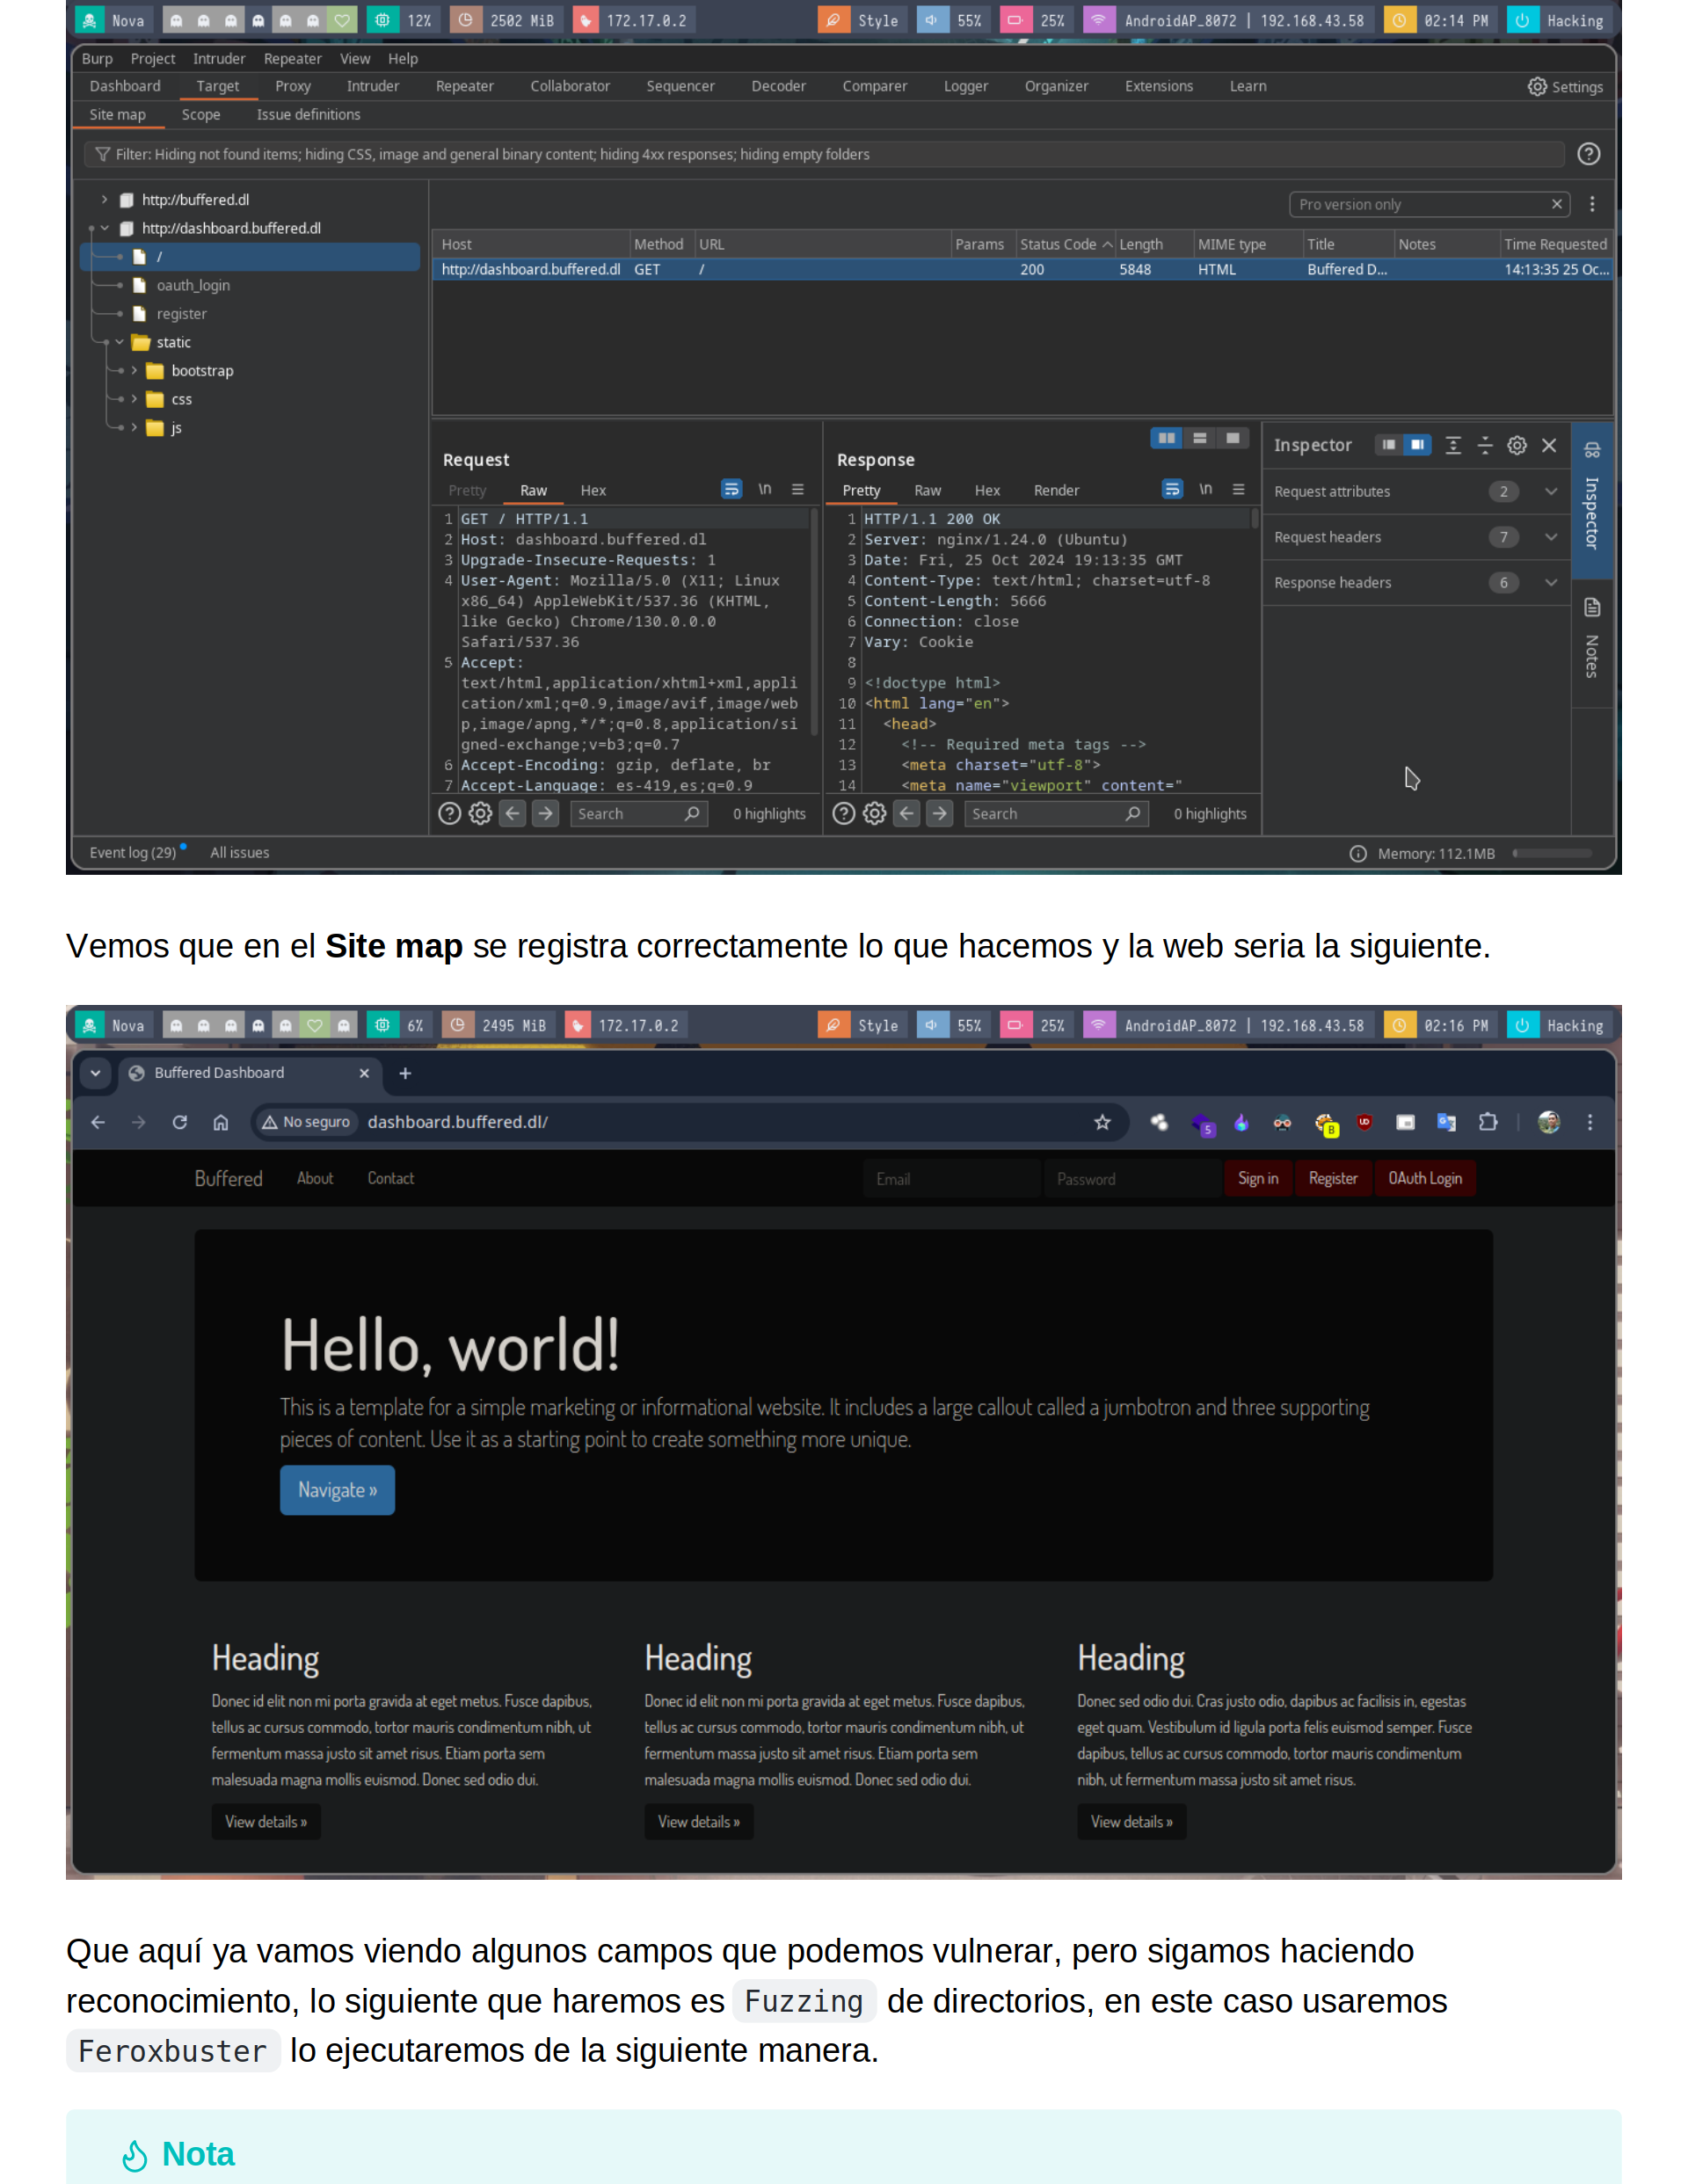Switch to Scope sub-tab
The height and width of the screenshot is (2184, 1688).
tap(201, 114)
